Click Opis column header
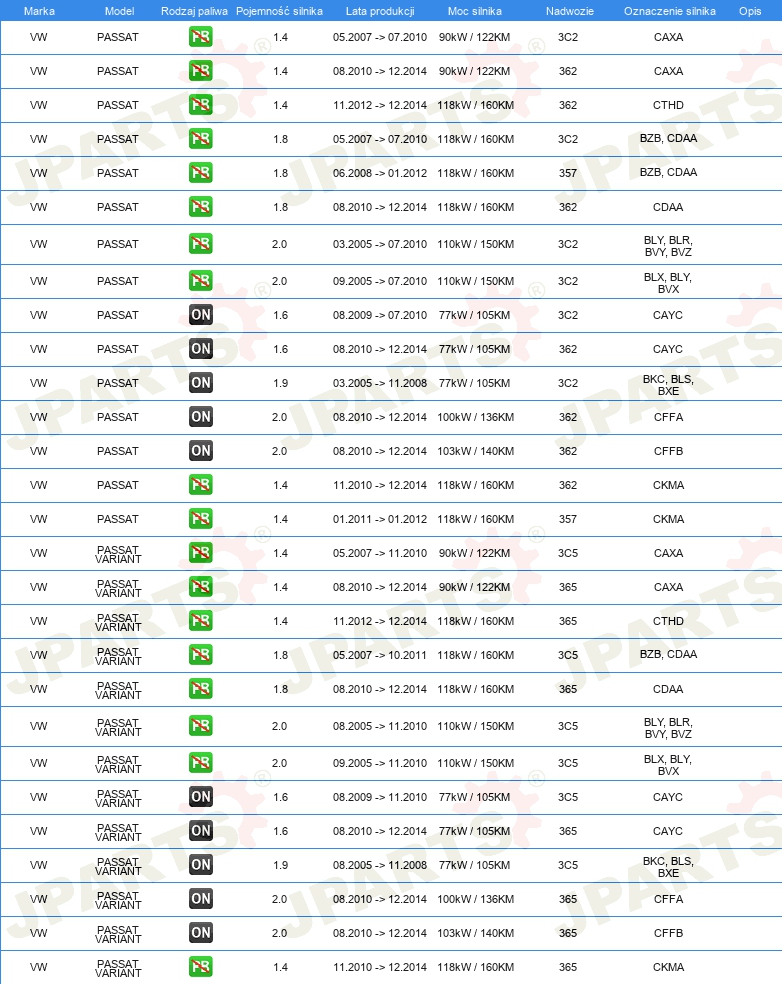The width and height of the screenshot is (782, 984). point(750,11)
